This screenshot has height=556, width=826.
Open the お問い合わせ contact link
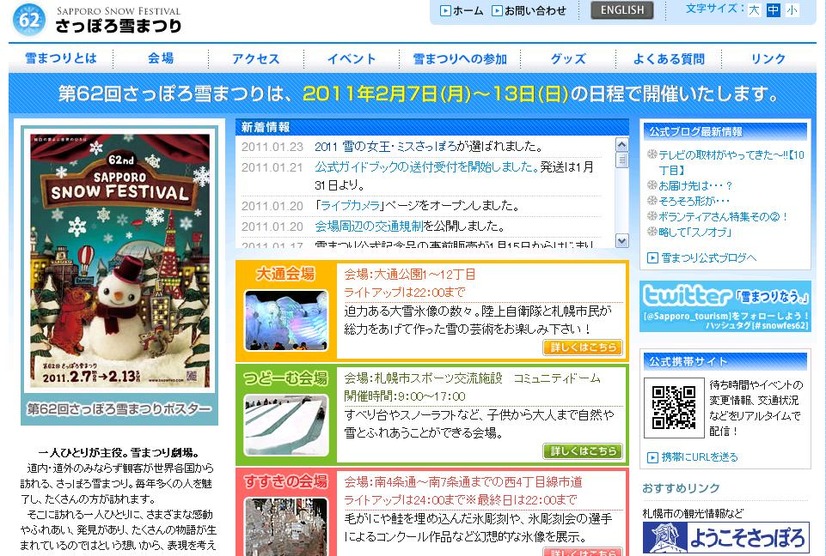(535, 11)
